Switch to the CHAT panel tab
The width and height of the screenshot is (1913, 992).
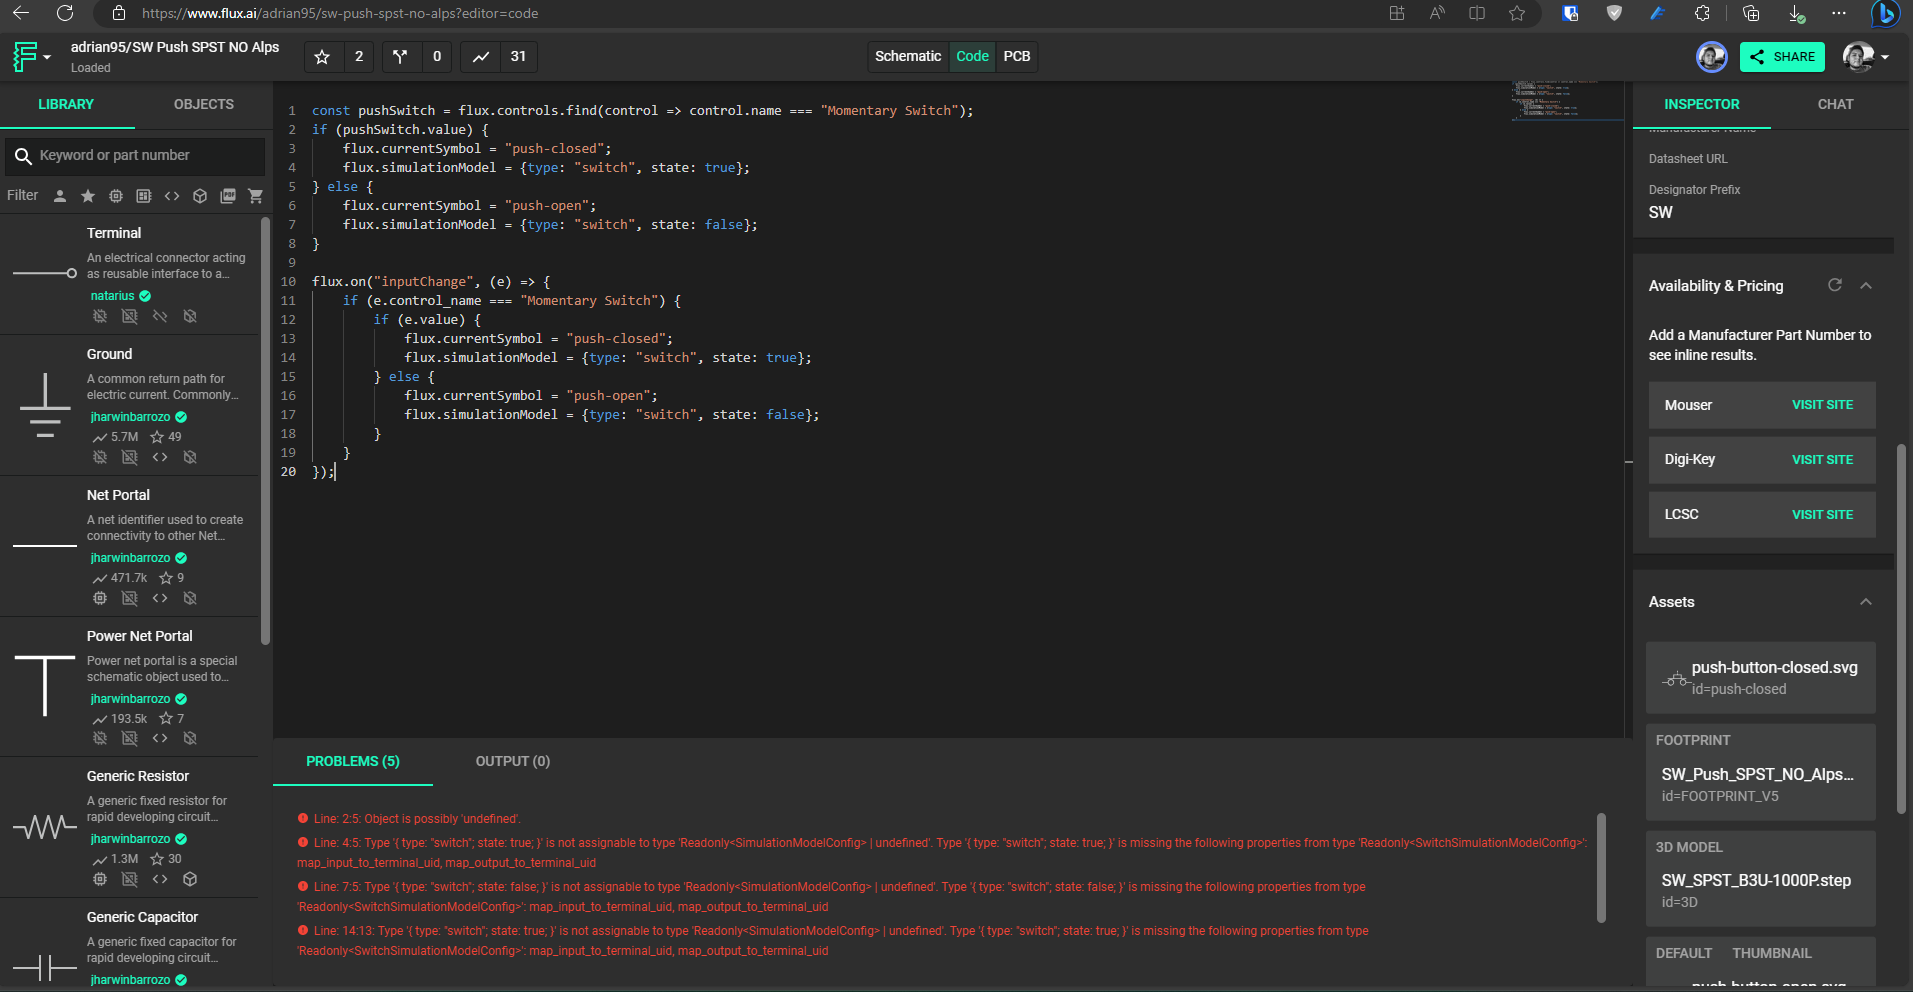(x=1835, y=104)
